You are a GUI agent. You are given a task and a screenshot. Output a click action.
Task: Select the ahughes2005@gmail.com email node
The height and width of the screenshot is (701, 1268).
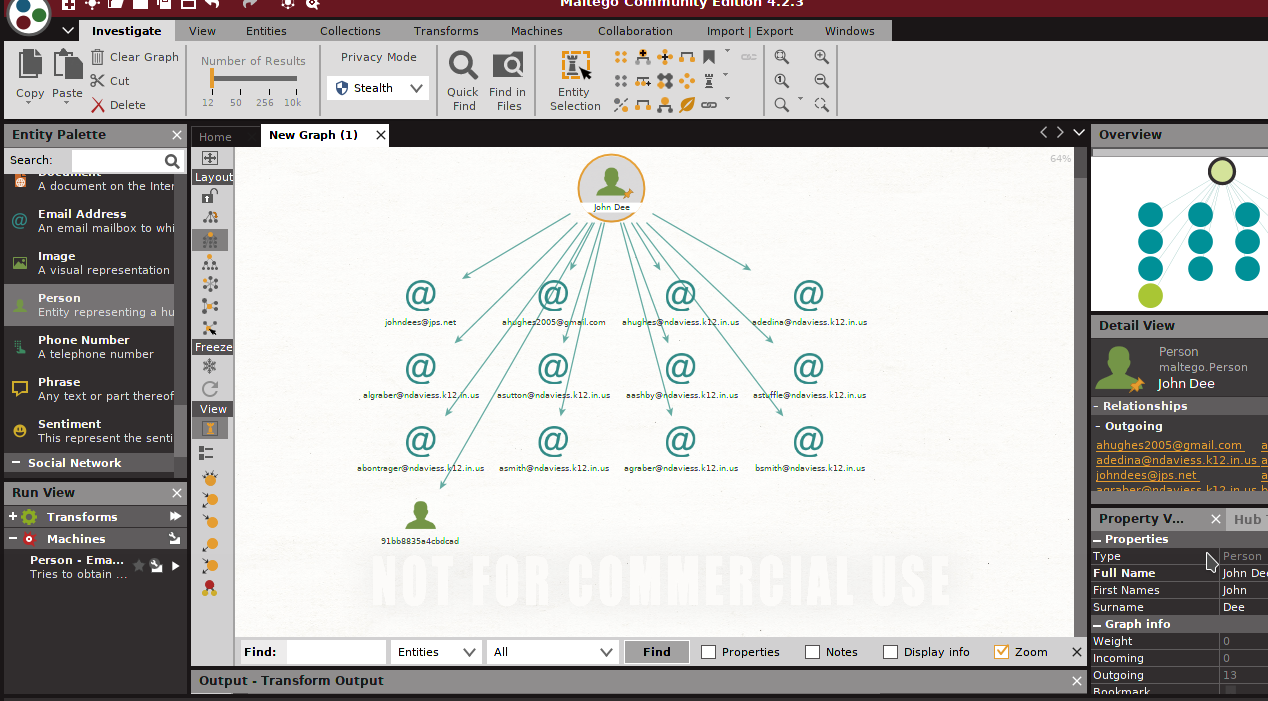click(553, 303)
